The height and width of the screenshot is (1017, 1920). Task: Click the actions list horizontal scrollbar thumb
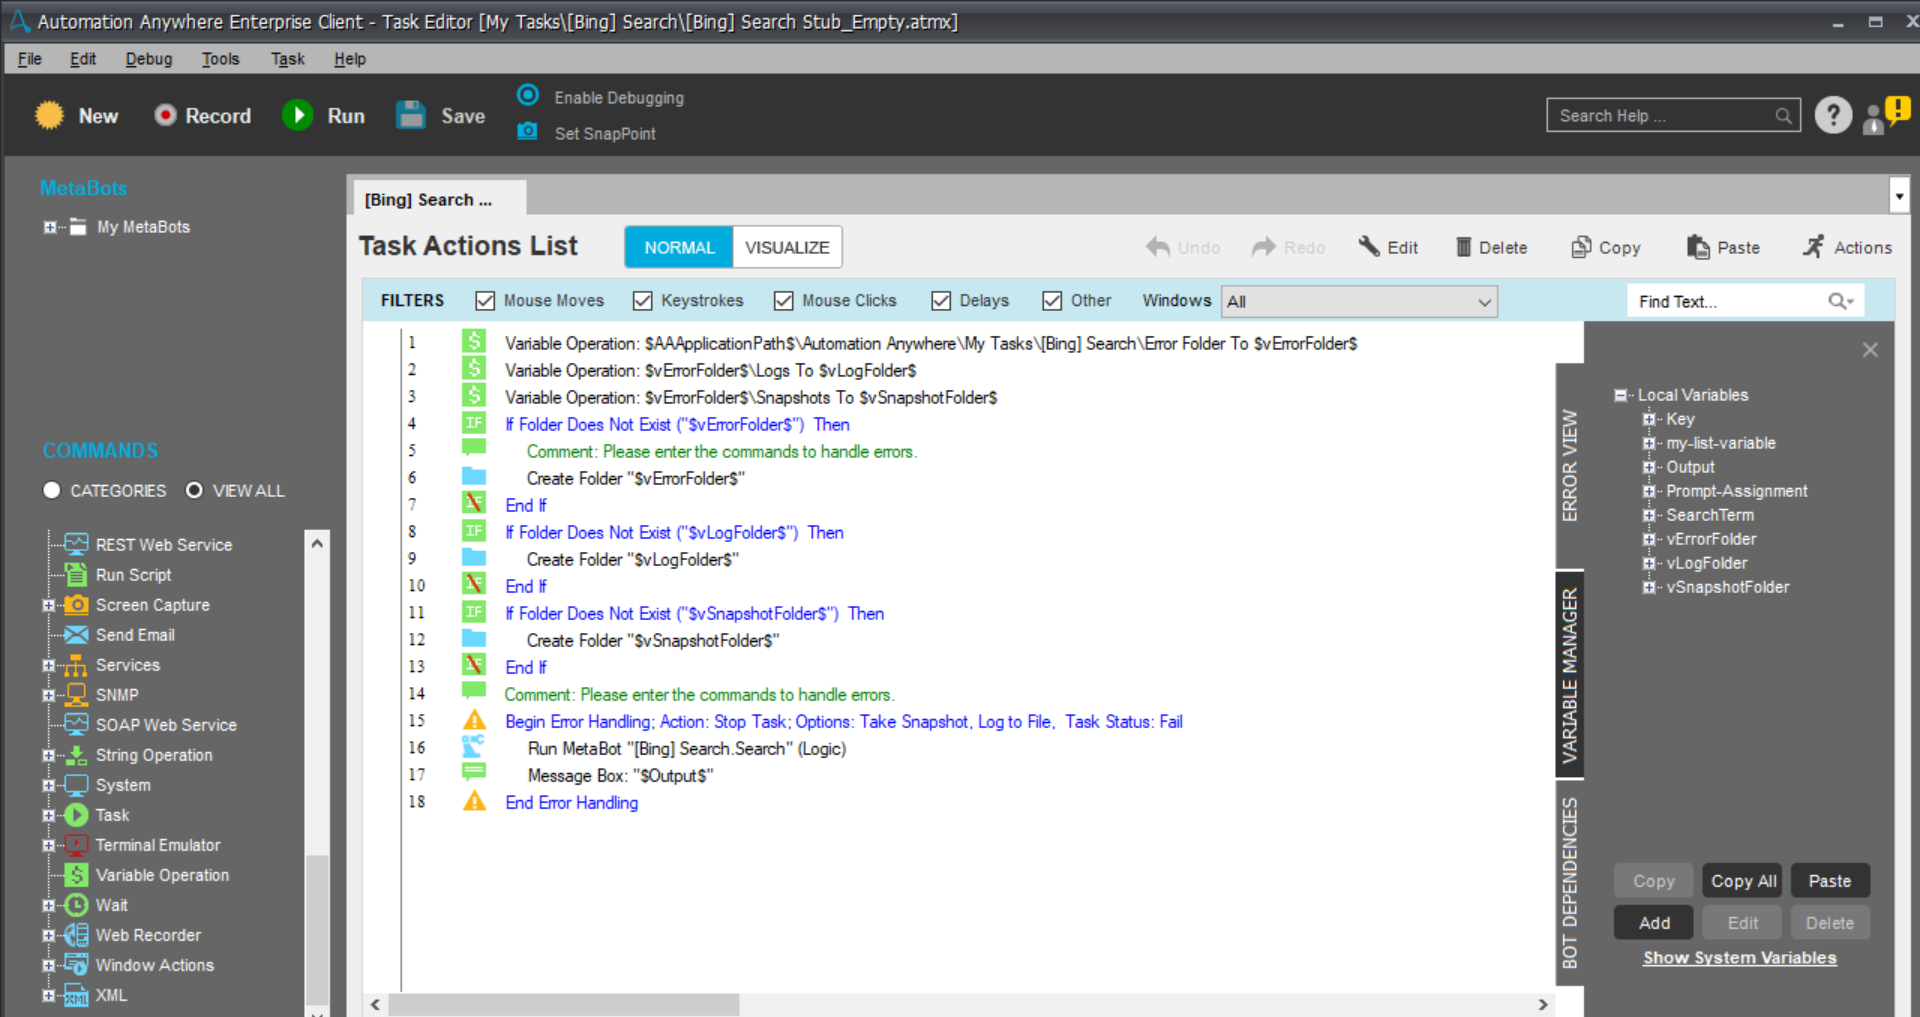(x=564, y=1004)
